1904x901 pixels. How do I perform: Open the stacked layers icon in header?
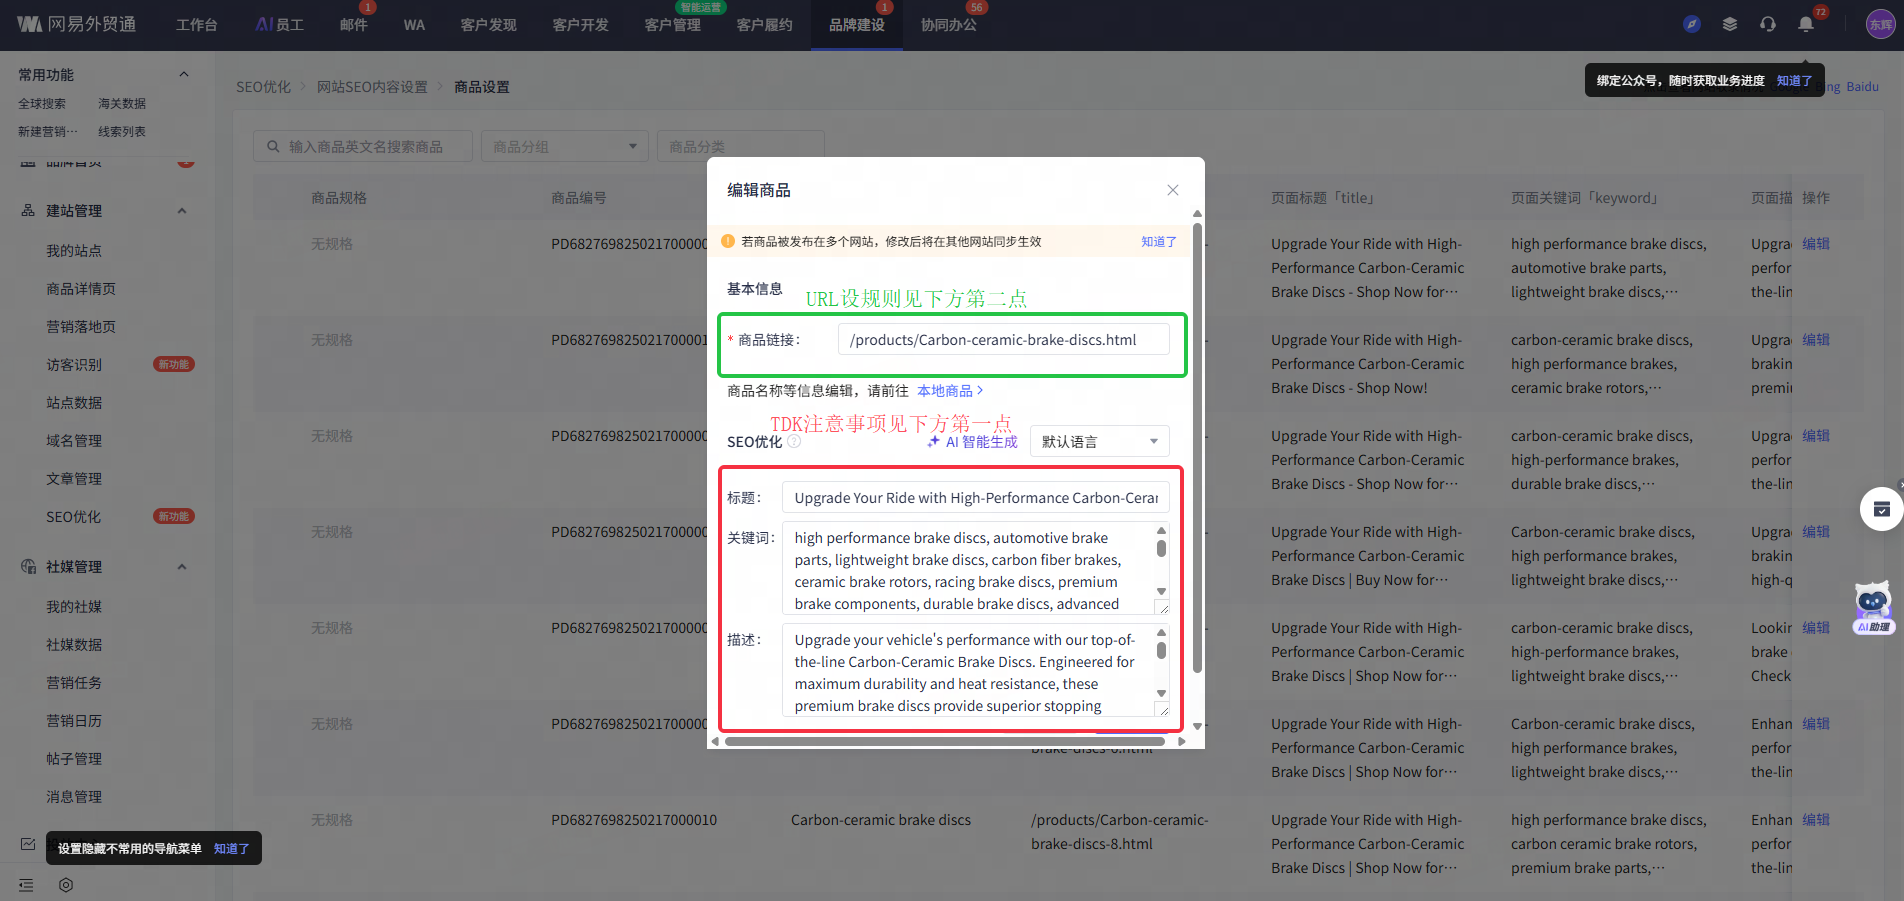point(1729,24)
